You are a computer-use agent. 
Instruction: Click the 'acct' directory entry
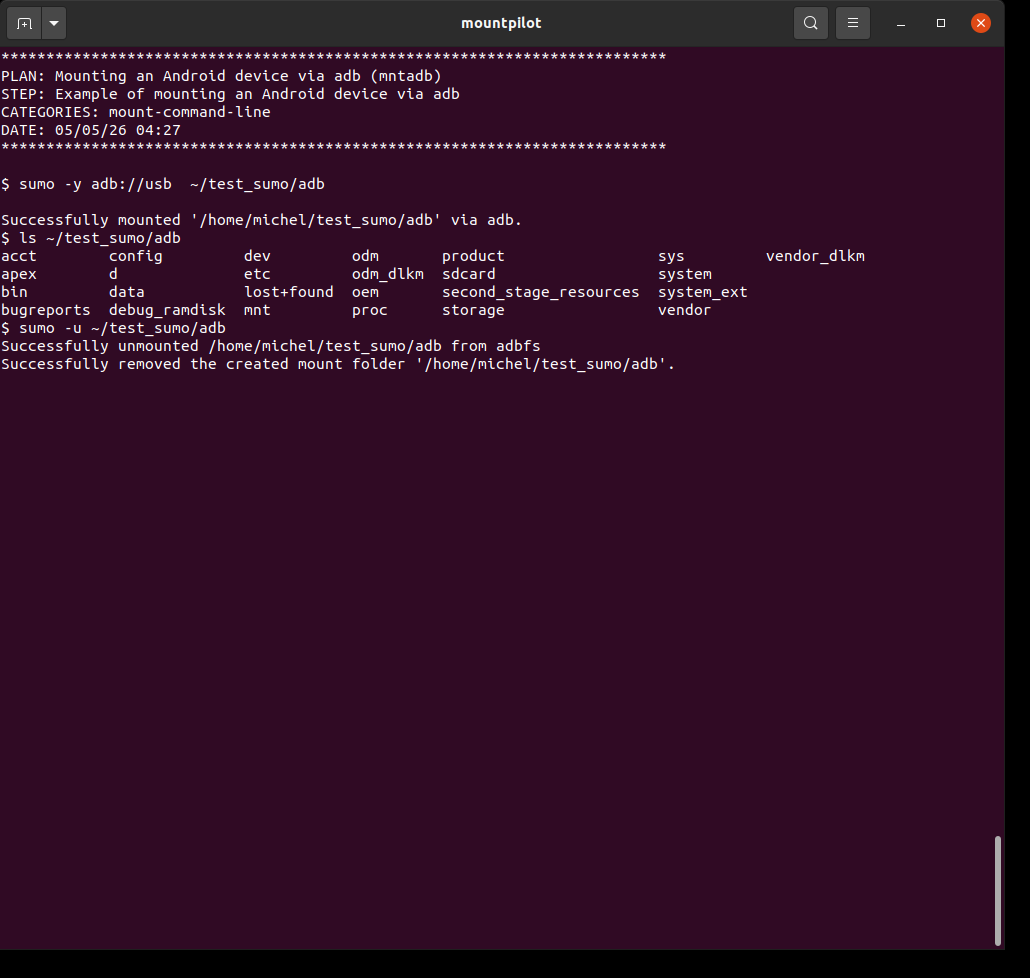point(18,256)
